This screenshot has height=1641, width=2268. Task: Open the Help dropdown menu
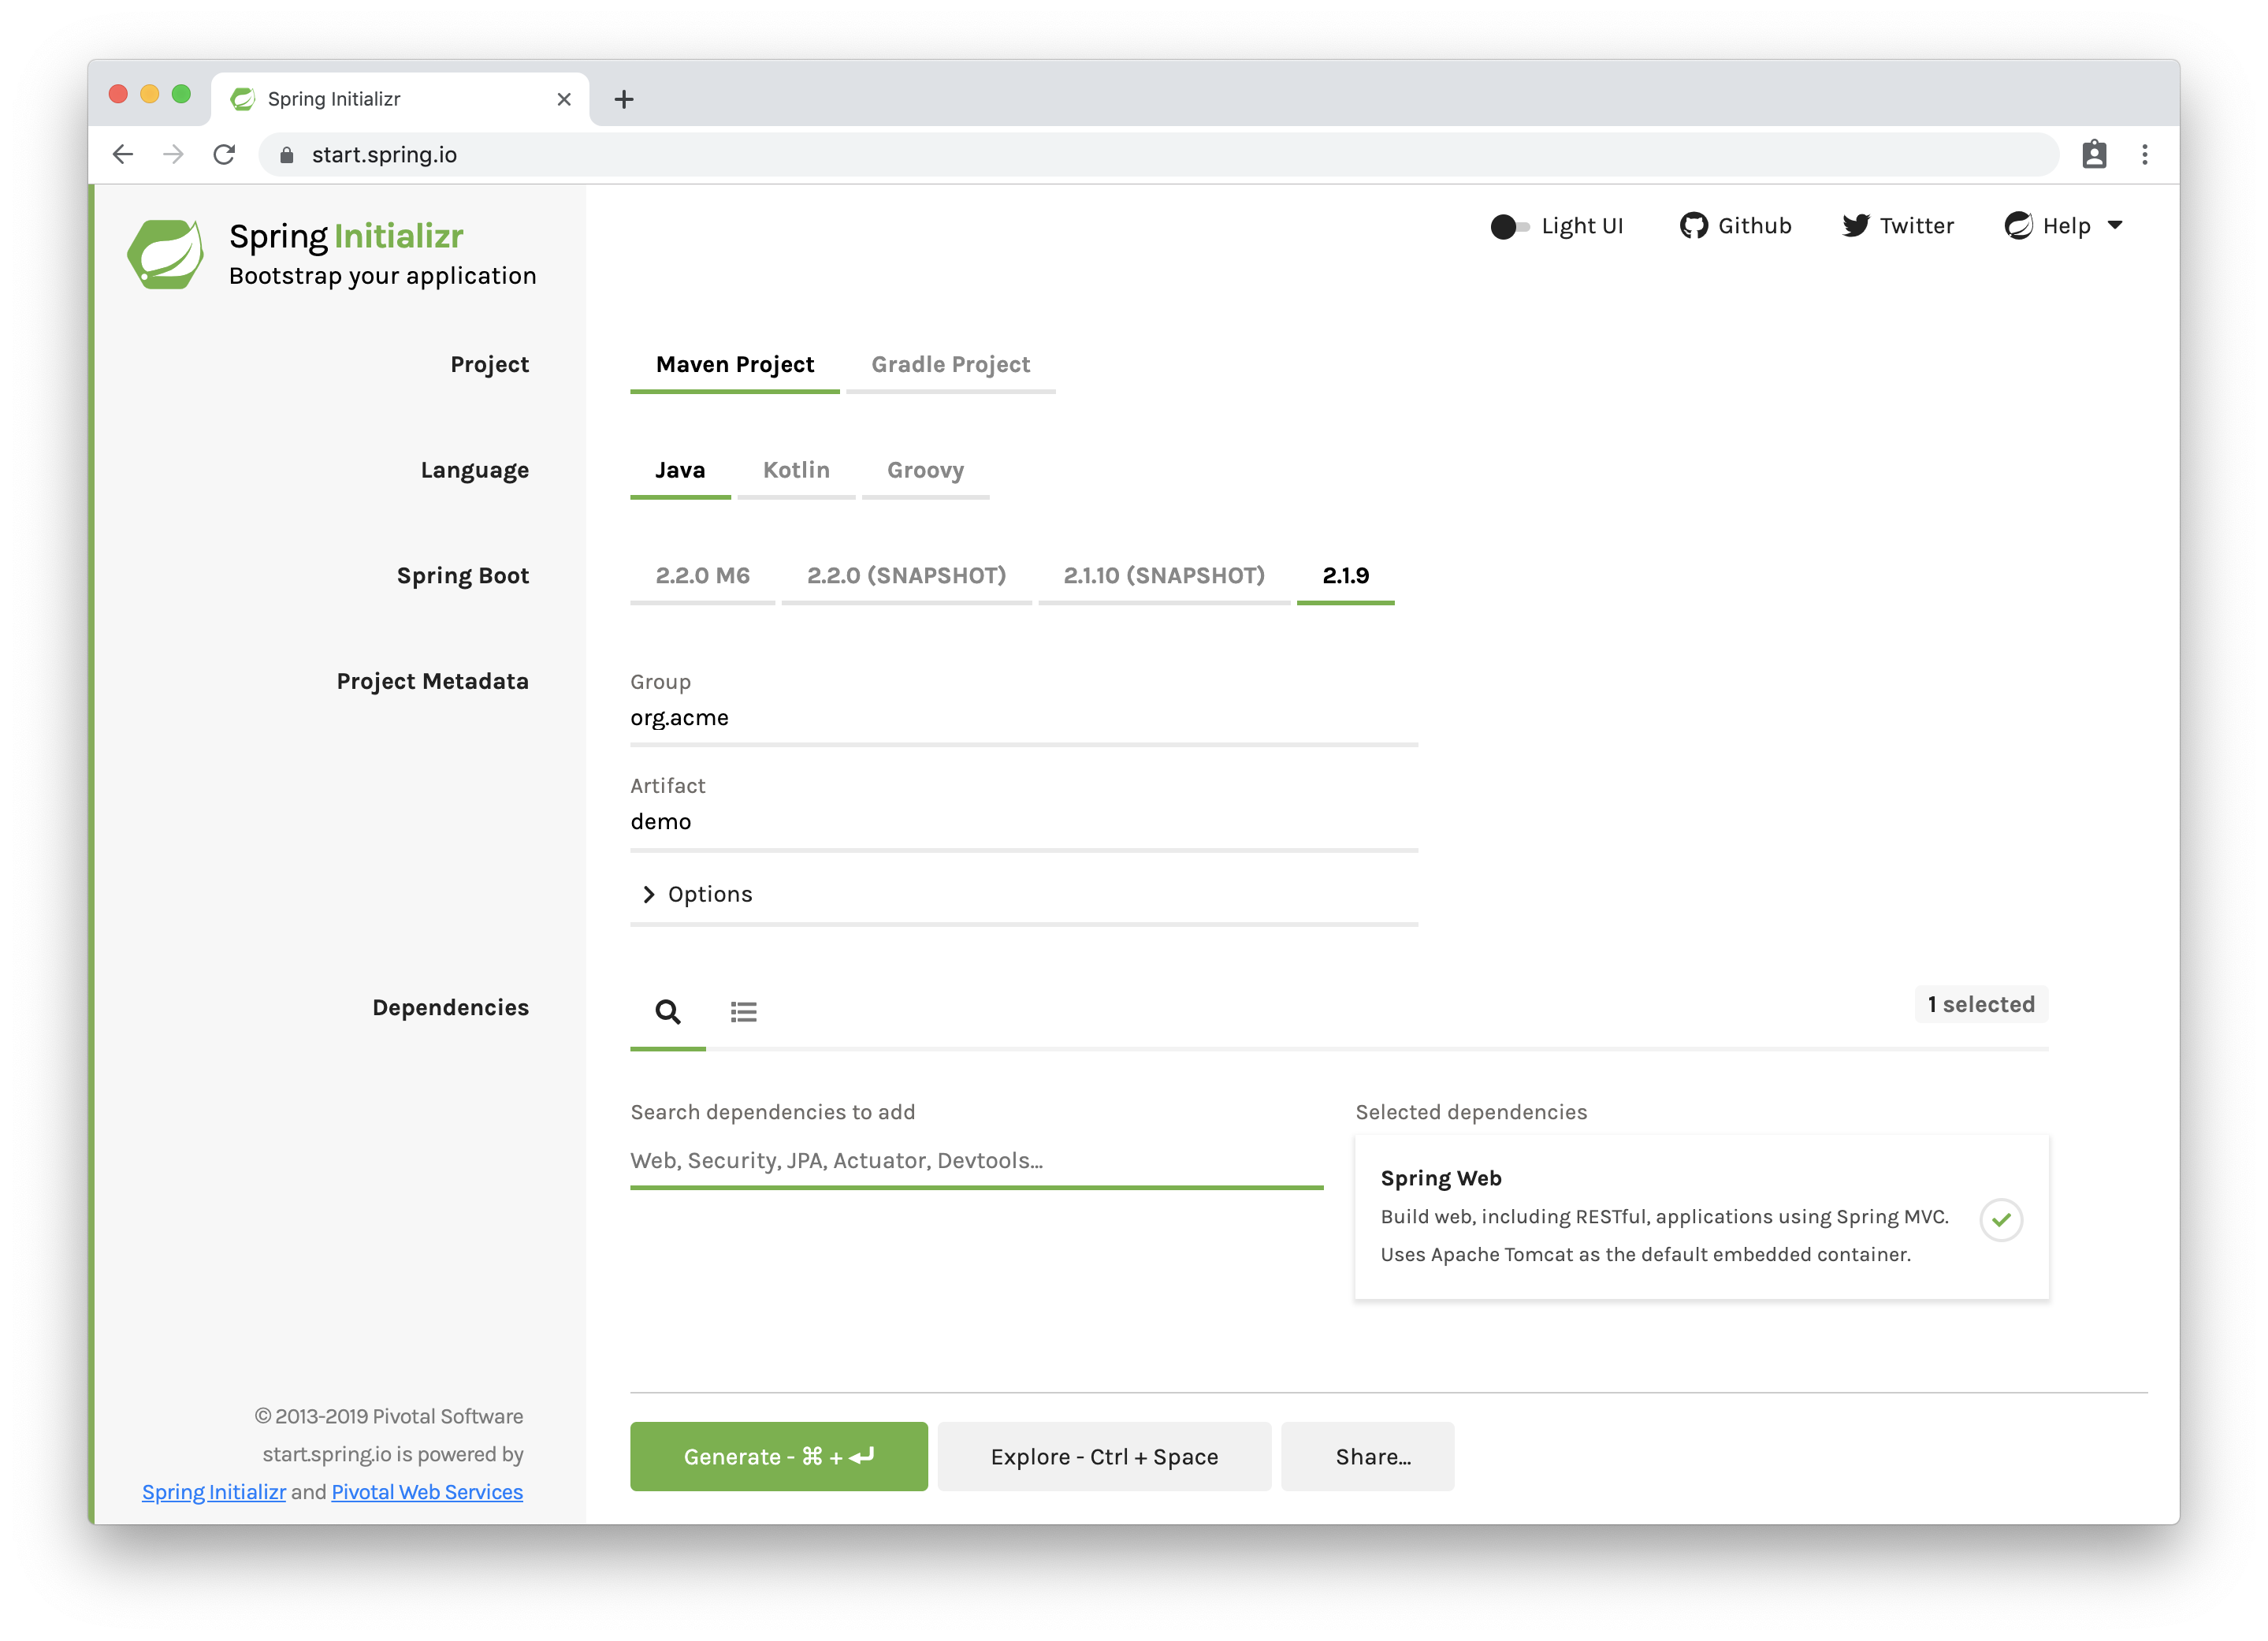[x=2063, y=226]
